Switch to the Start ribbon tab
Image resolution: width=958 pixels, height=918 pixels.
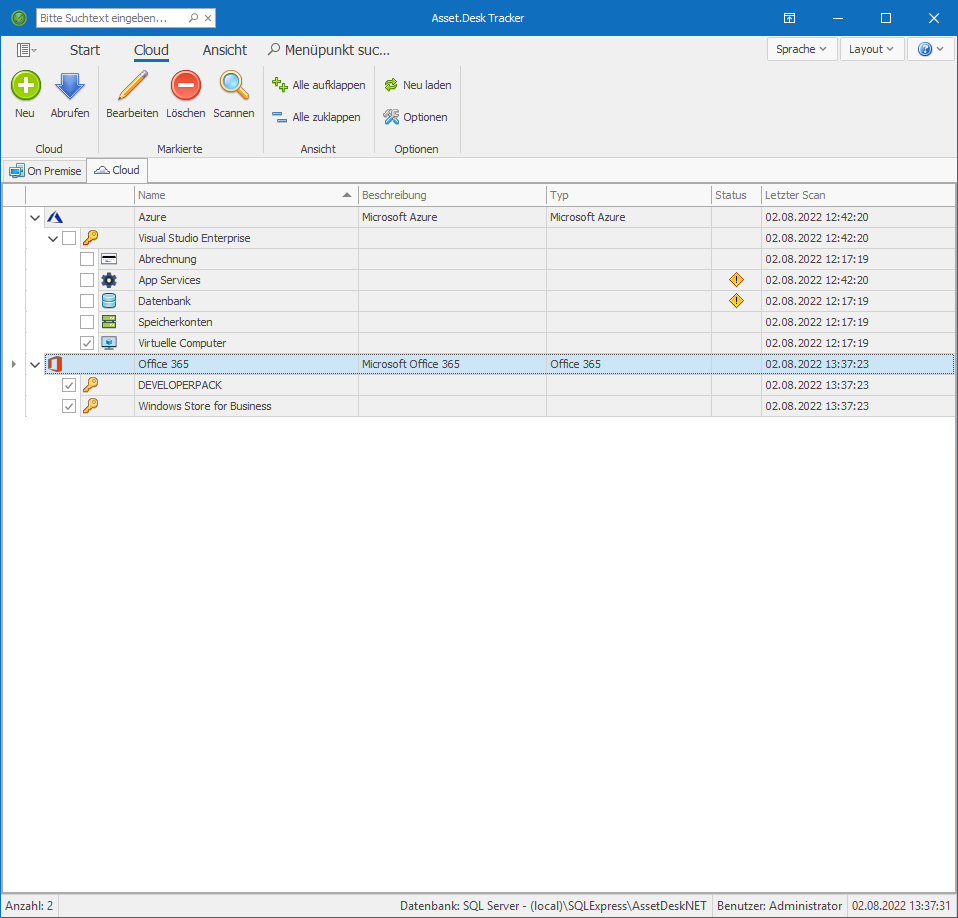85,50
